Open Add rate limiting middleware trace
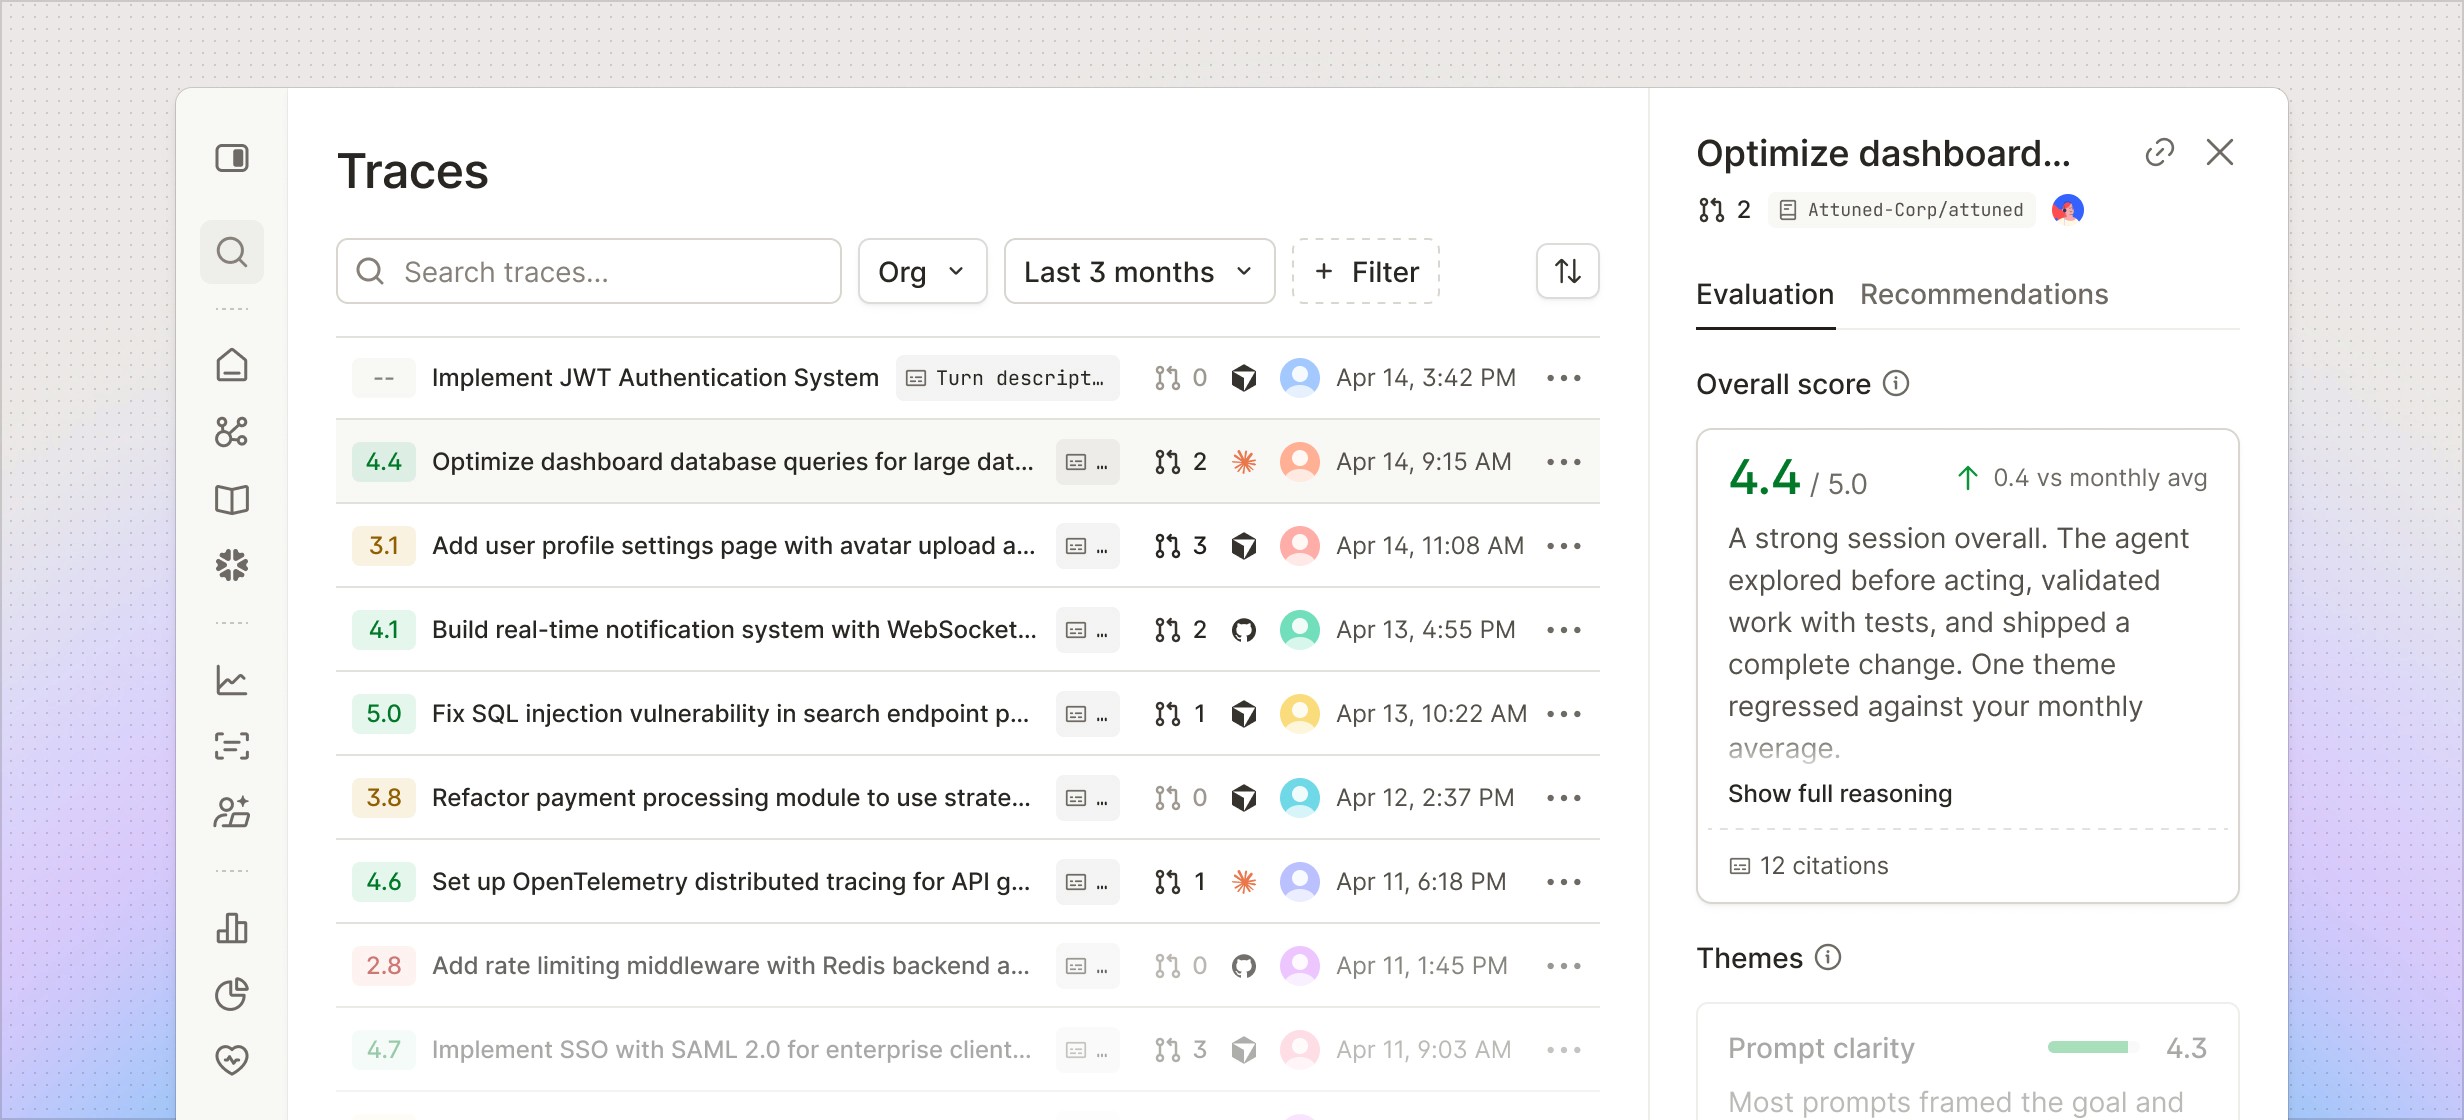 730,966
